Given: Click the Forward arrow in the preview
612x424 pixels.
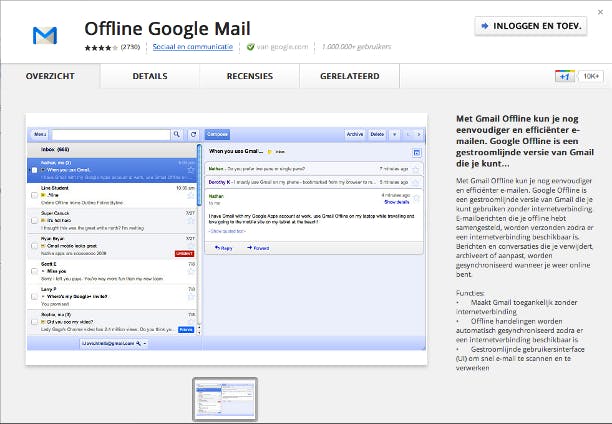Looking at the screenshot, I should coord(250,248).
